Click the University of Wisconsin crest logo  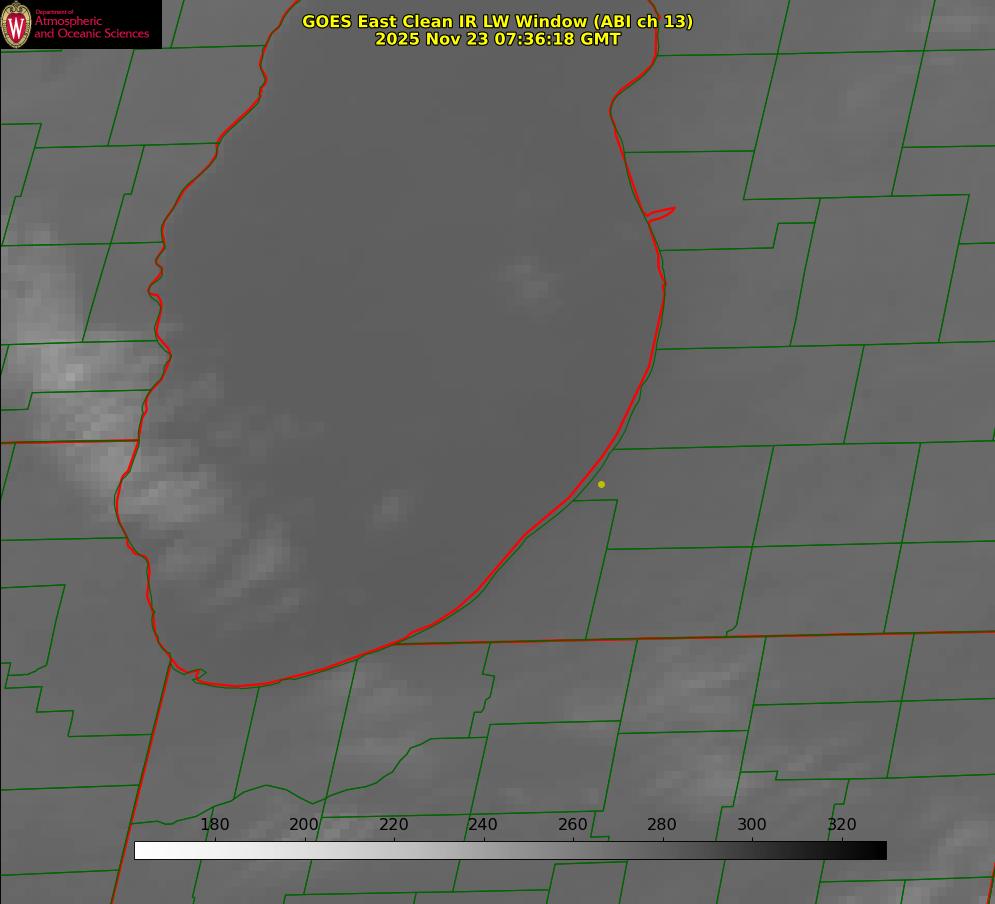[x=17, y=24]
